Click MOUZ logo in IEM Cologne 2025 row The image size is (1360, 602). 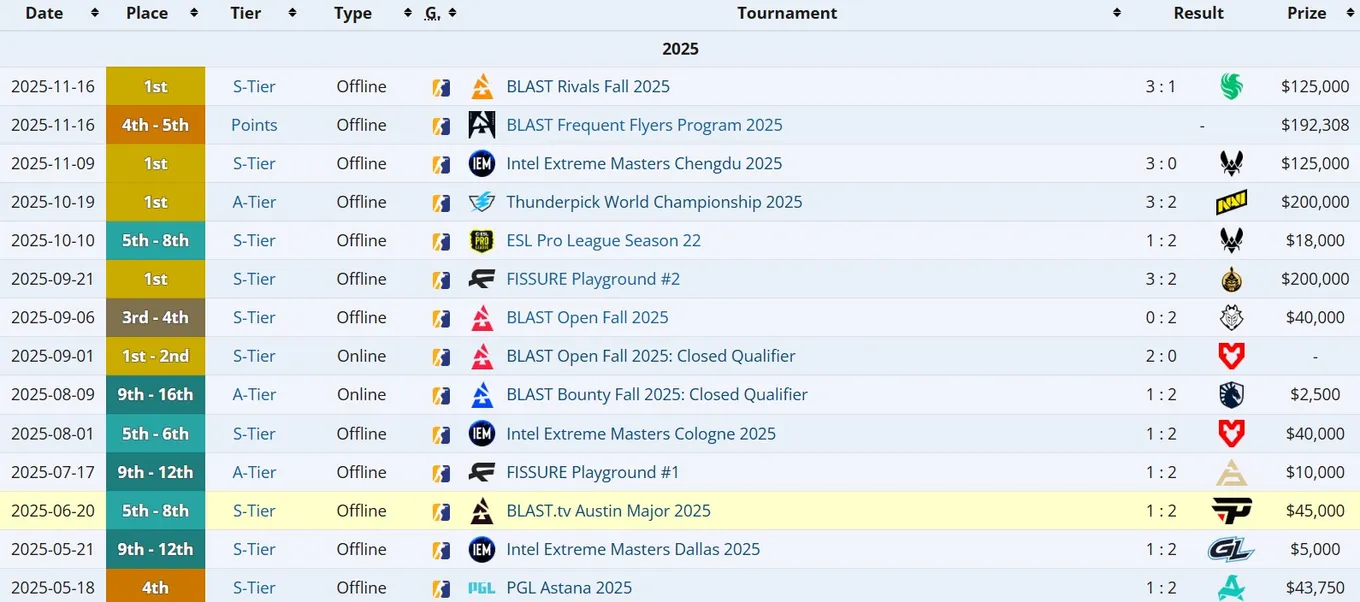click(x=1231, y=433)
